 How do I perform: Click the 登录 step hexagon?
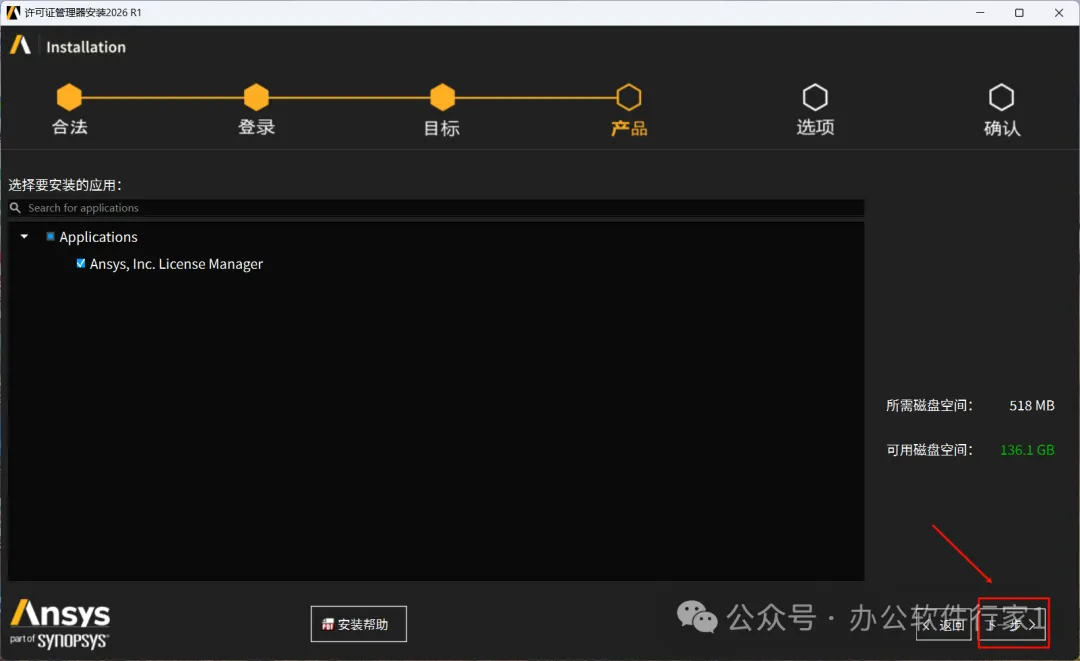click(x=256, y=97)
